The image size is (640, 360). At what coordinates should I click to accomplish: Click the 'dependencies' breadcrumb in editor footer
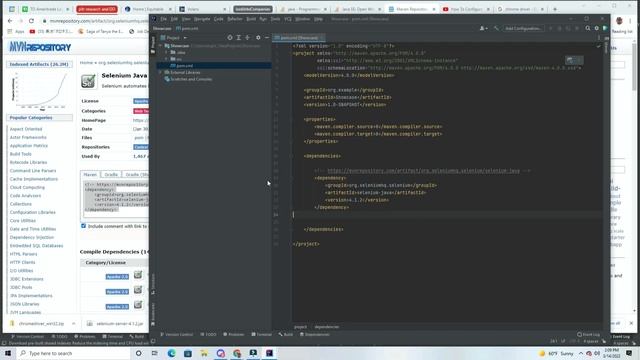click(327, 327)
